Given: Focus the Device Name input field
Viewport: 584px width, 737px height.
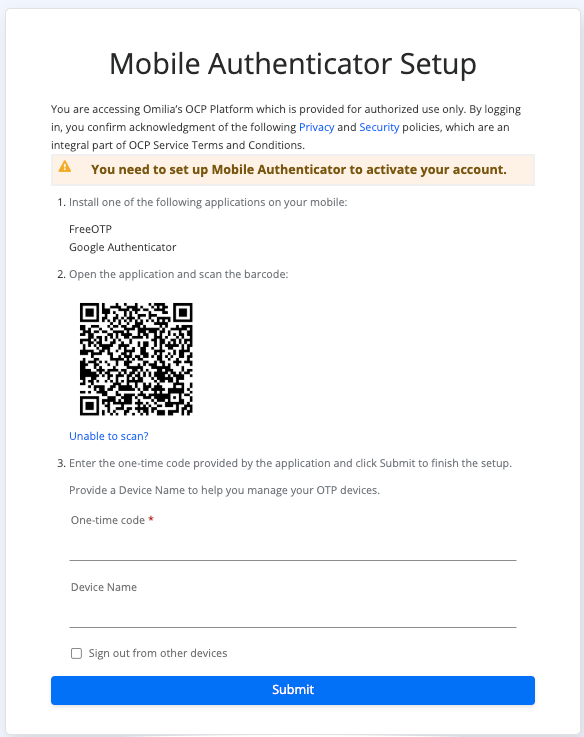Looking at the screenshot, I should (292, 614).
